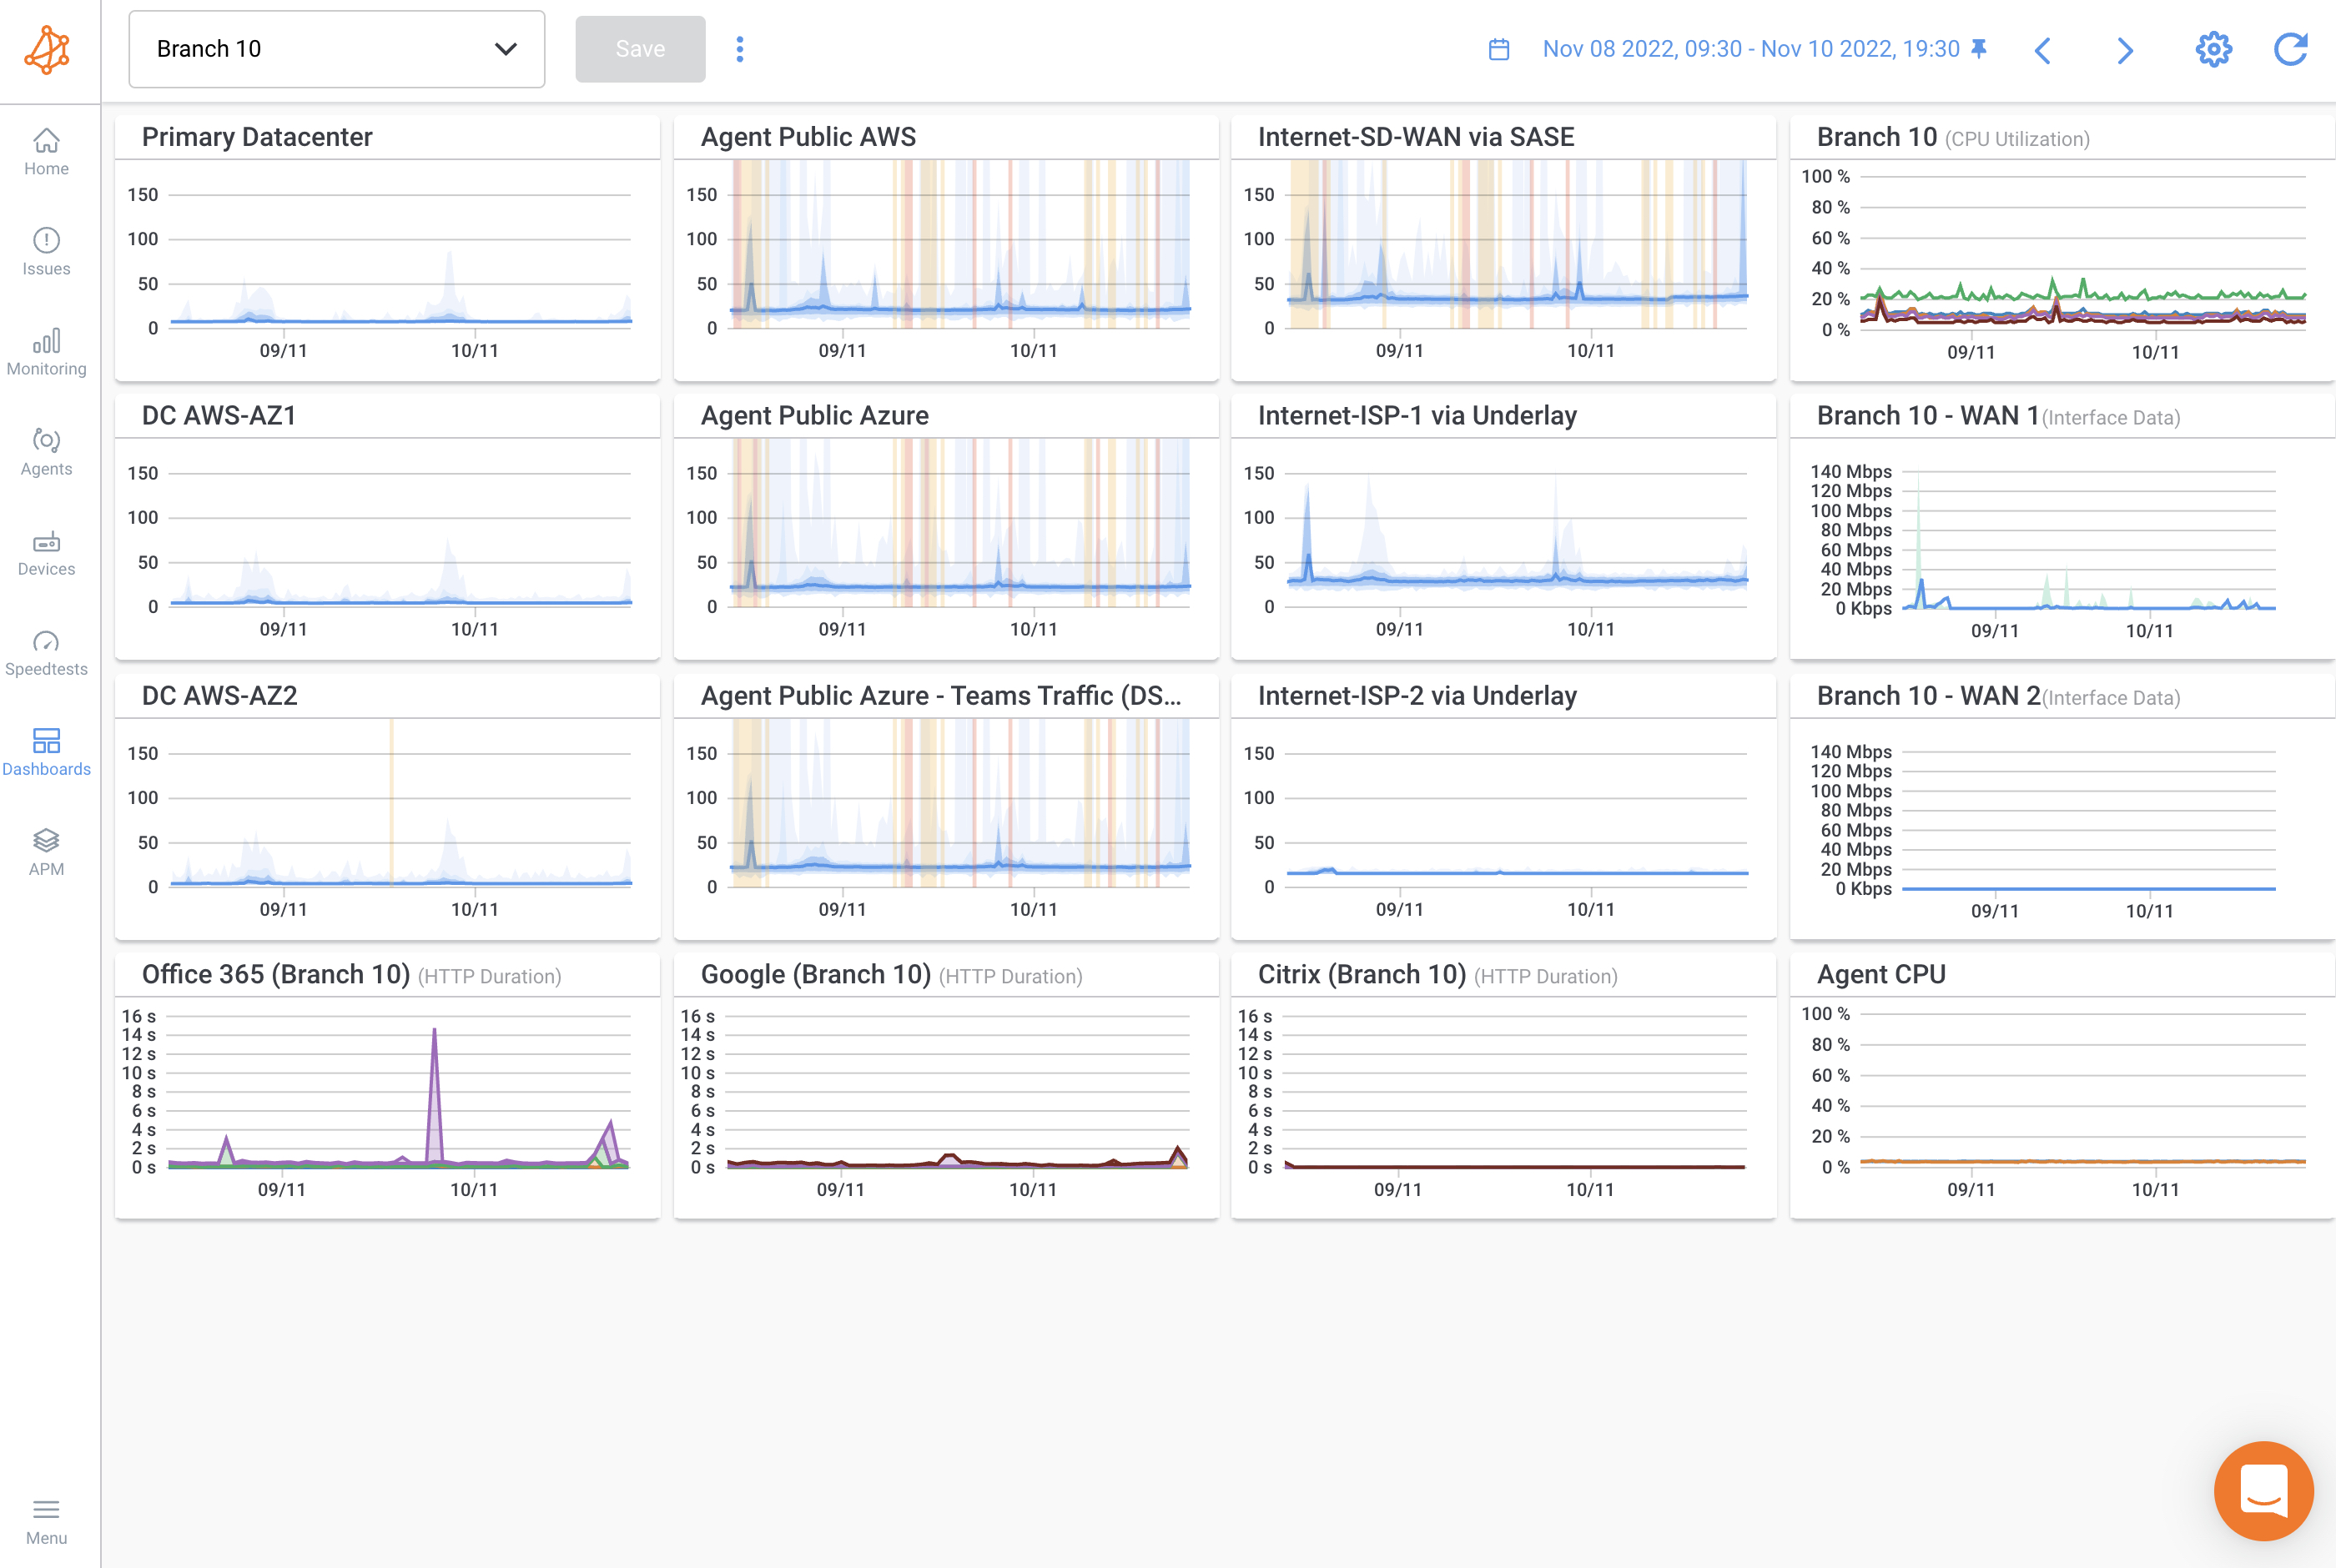2336x1568 pixels.
Task: Open the three-dot more options menu
Action: (x=740, y=48)
